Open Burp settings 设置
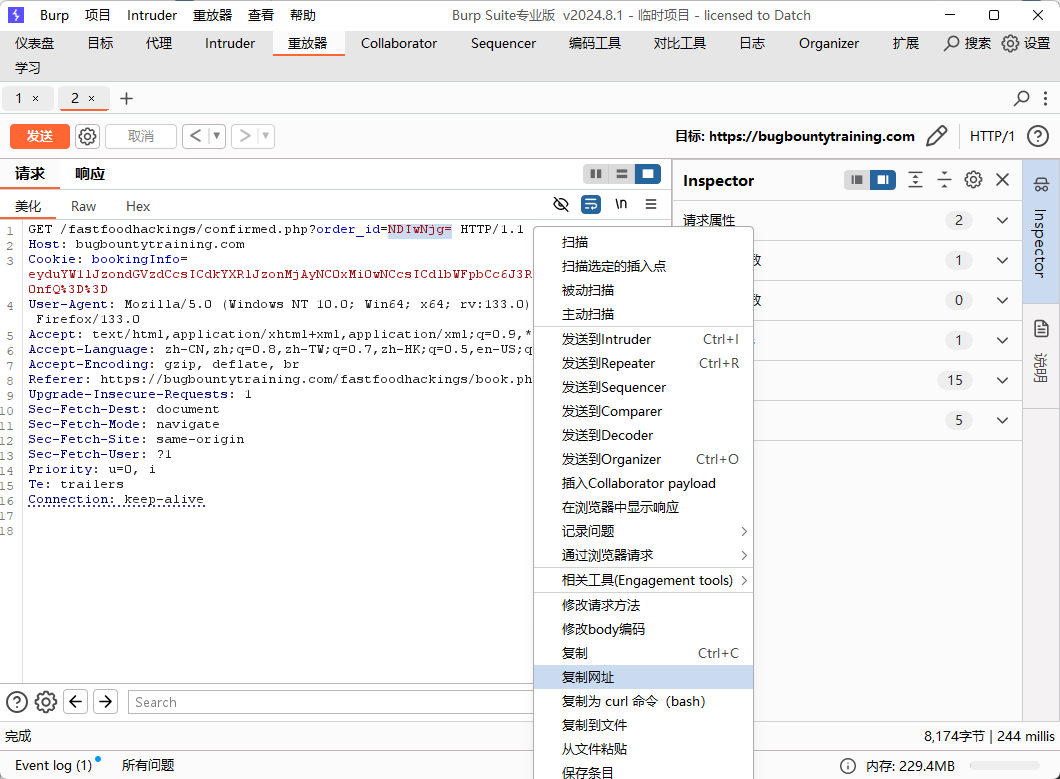This screenshot has height=779, width=1060. (x=1026, y=43)
